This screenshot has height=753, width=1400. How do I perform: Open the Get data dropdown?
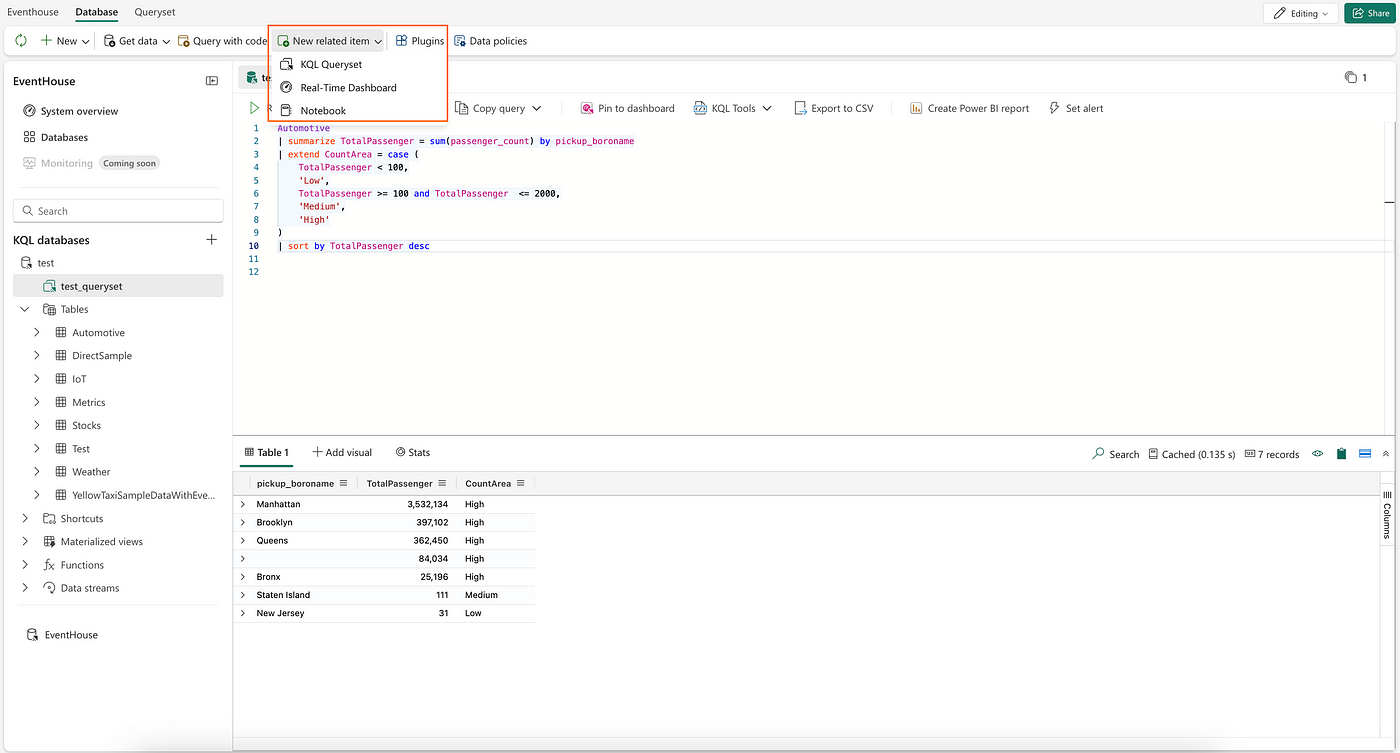137,41
